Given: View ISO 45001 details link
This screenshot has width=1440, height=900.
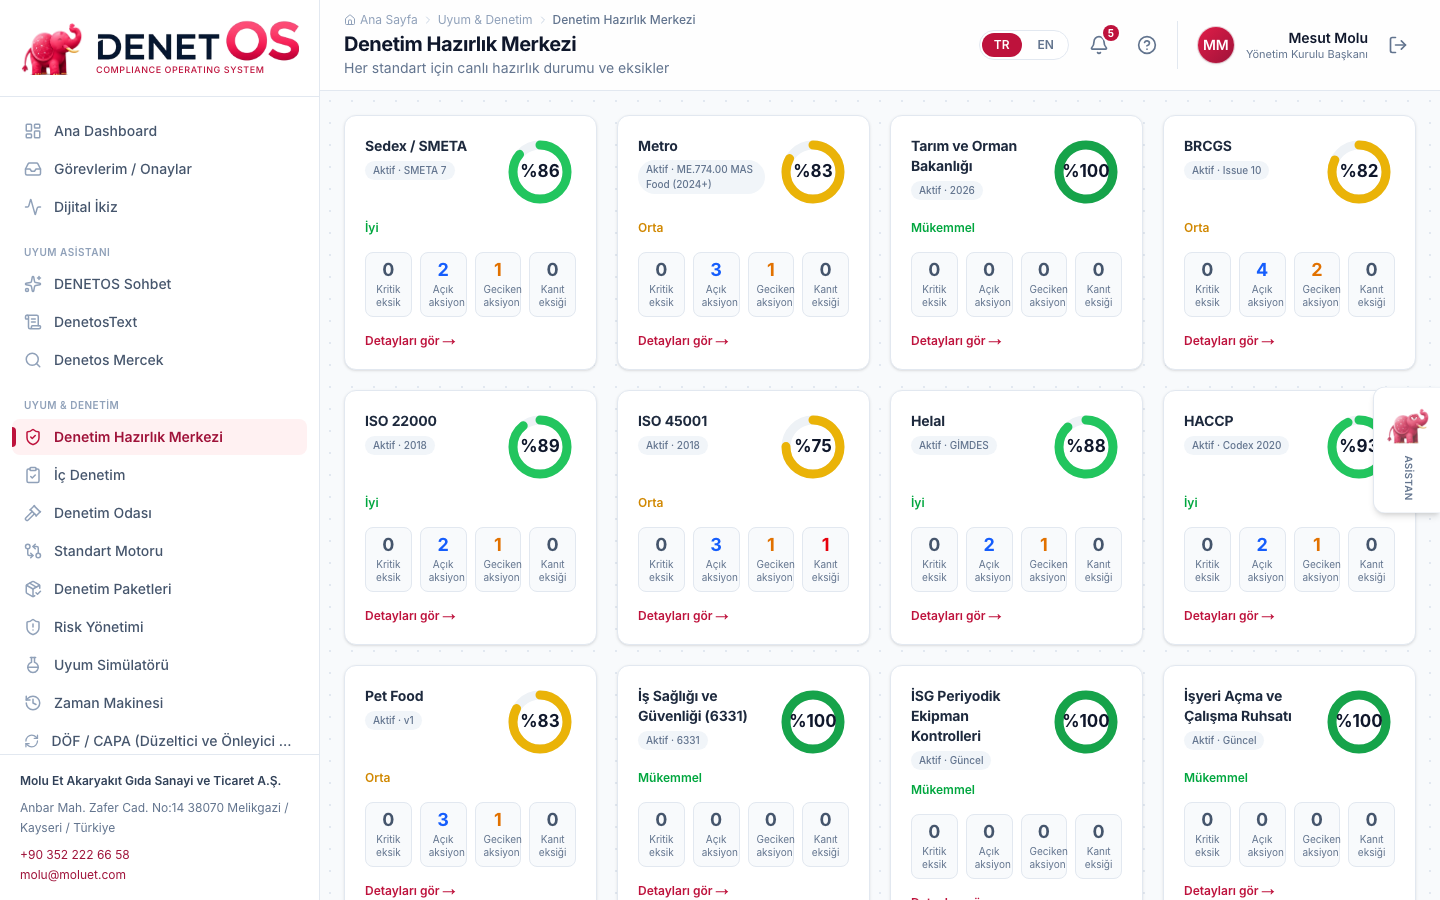Looking at the screenshot, I should 683,616.
